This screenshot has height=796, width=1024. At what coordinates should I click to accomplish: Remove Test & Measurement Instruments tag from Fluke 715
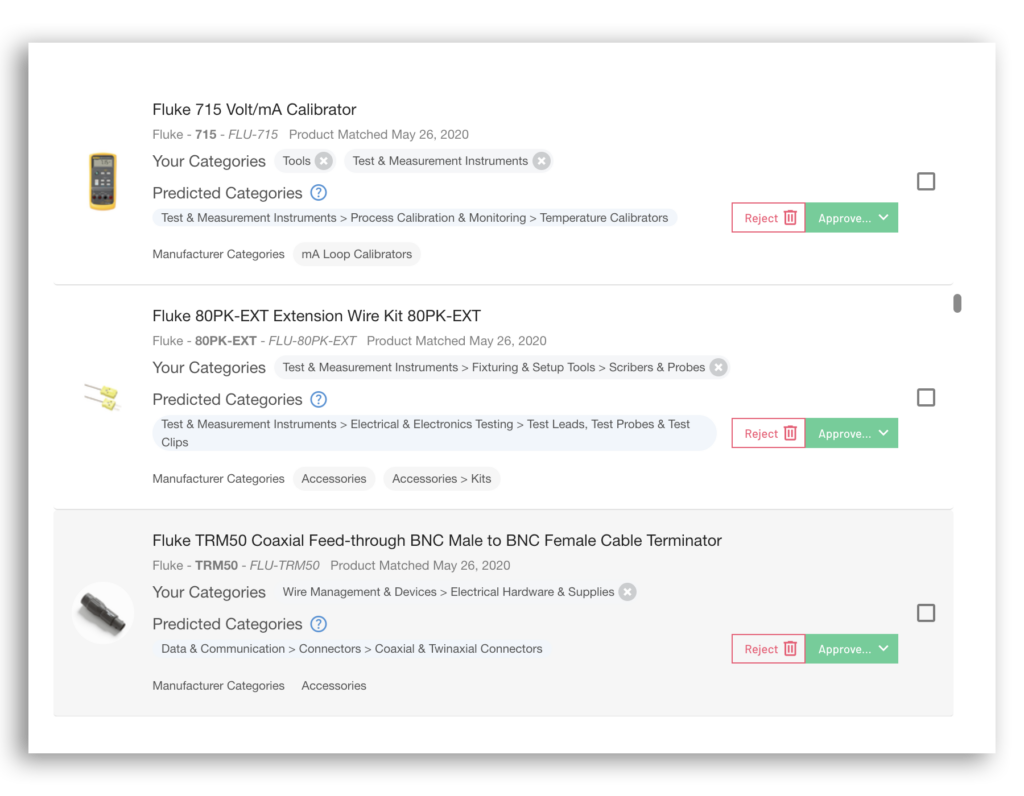coord(541,161)
